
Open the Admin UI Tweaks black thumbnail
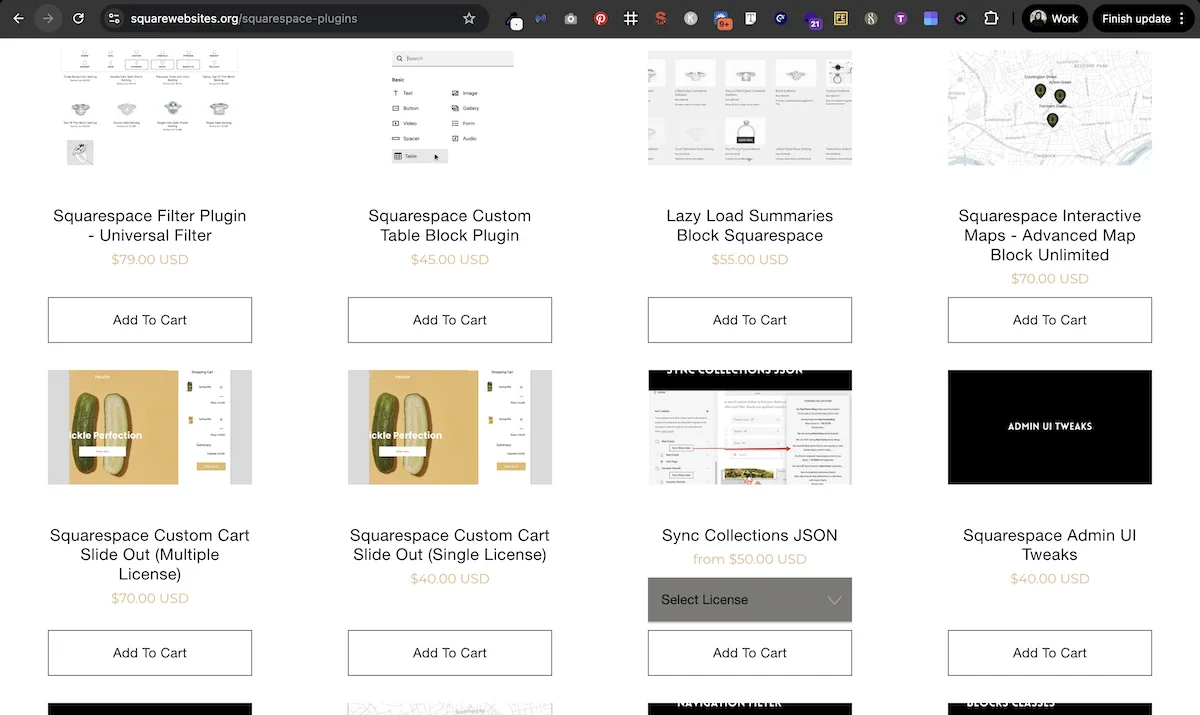pos(1050,427)
